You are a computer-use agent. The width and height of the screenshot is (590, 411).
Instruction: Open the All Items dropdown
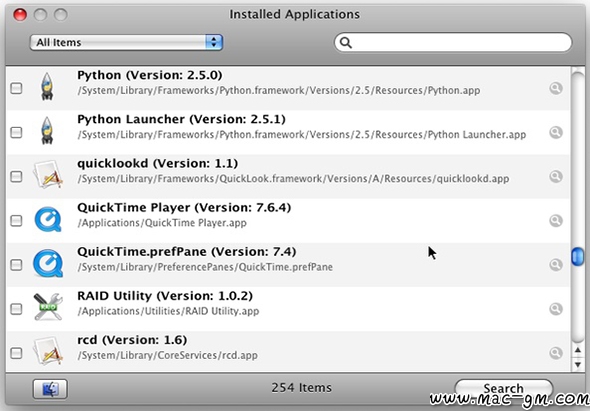click(x=126, y=42)
